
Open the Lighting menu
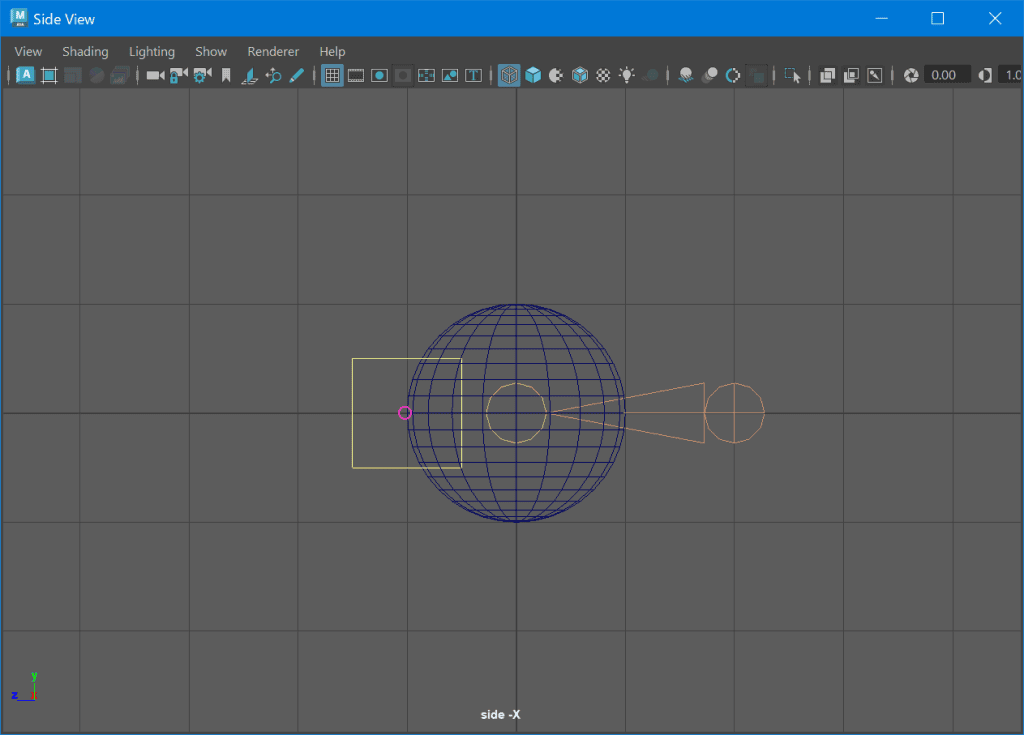pos(152,52)
